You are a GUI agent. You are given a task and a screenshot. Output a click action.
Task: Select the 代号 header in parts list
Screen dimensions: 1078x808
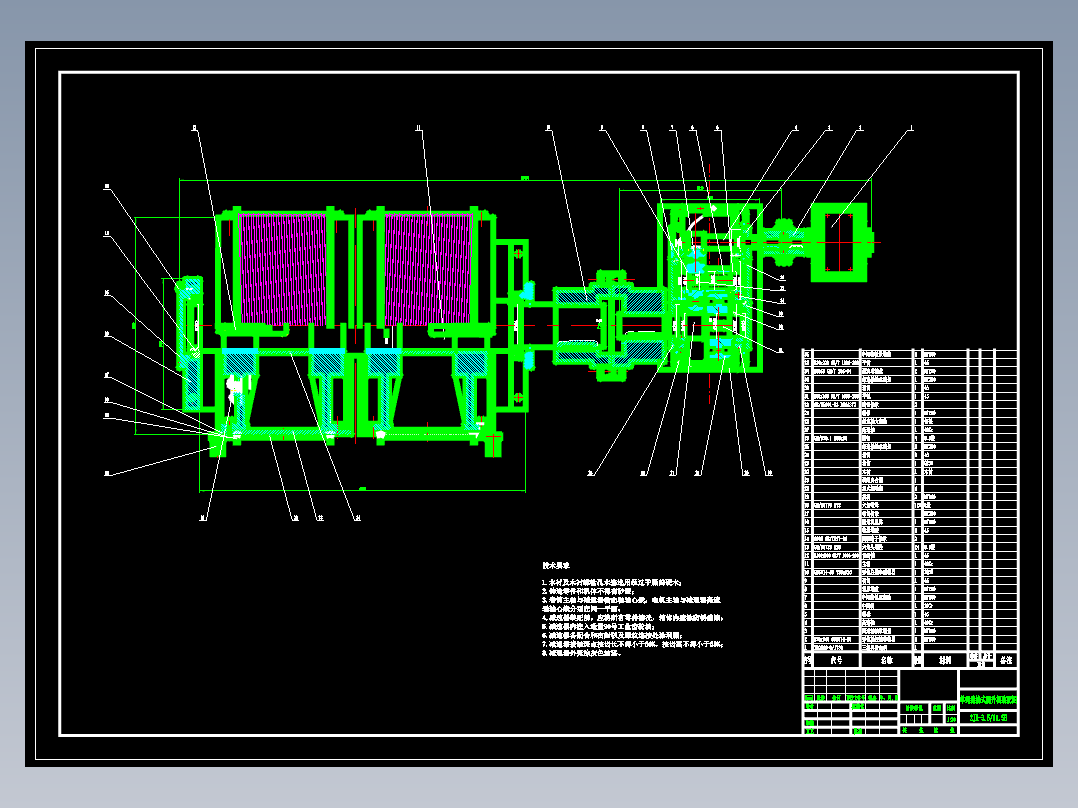(836, 660)
